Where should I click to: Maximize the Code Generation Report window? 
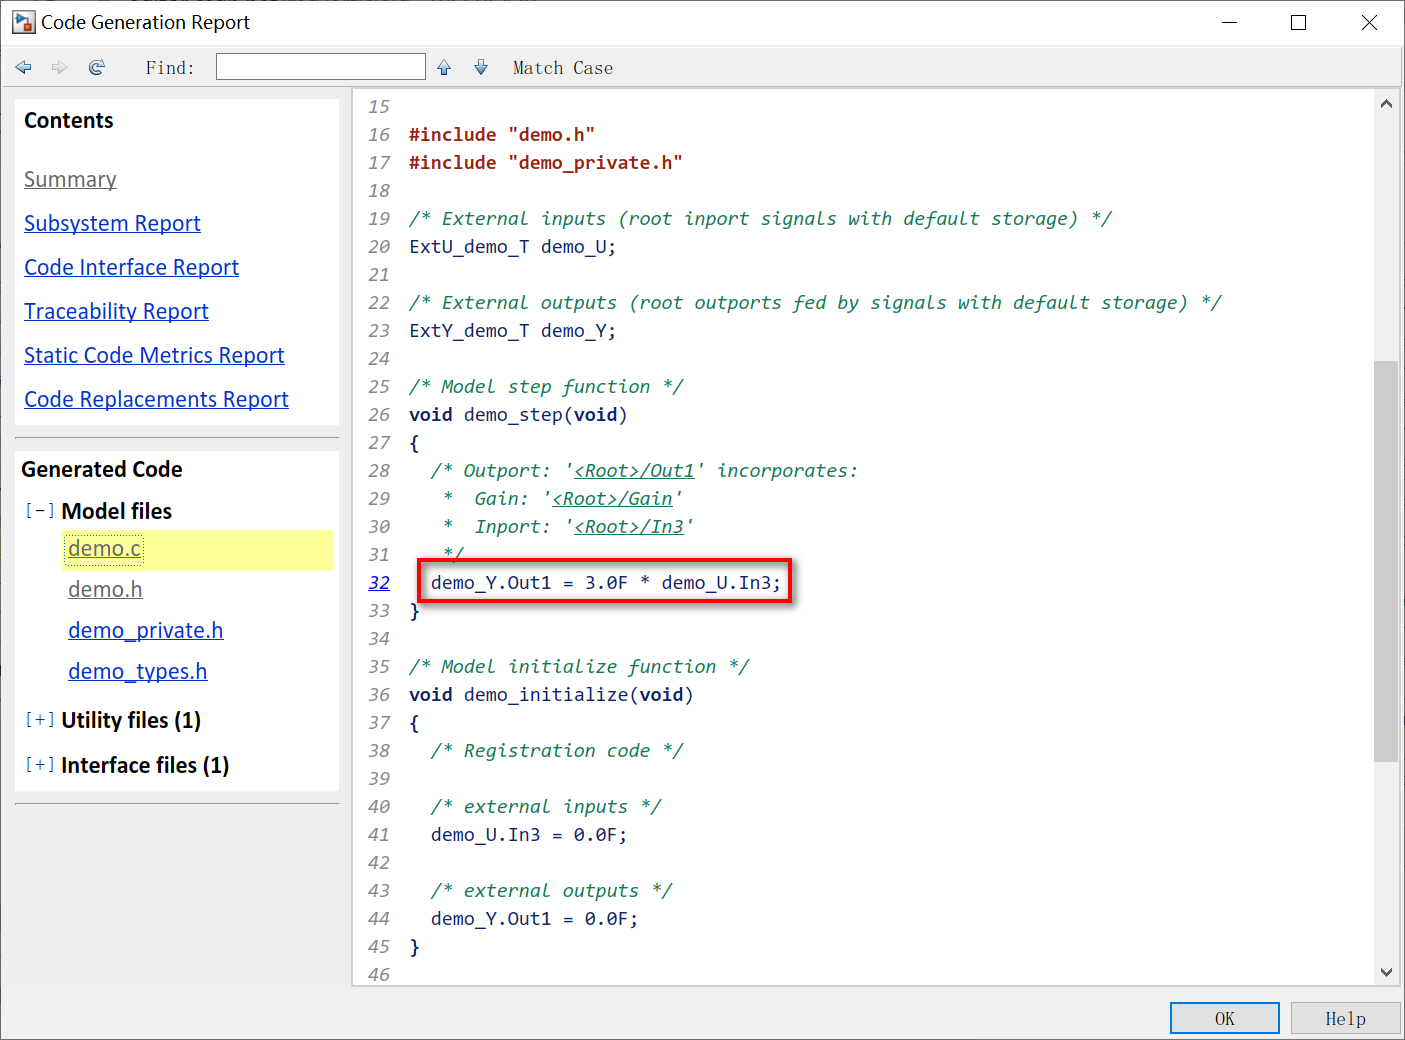[1299, 22]
